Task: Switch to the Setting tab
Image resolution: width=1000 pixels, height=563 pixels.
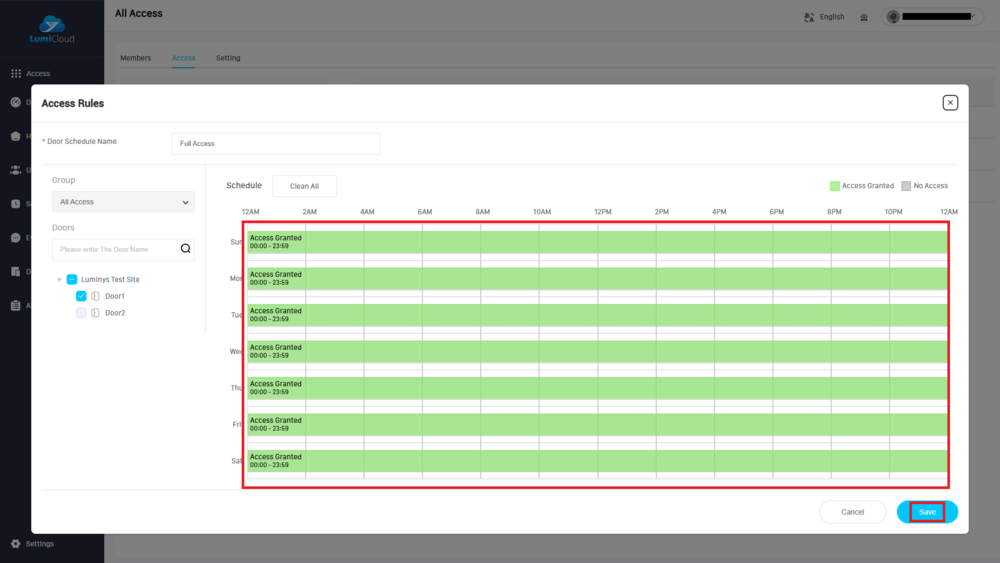Action: 228,58
